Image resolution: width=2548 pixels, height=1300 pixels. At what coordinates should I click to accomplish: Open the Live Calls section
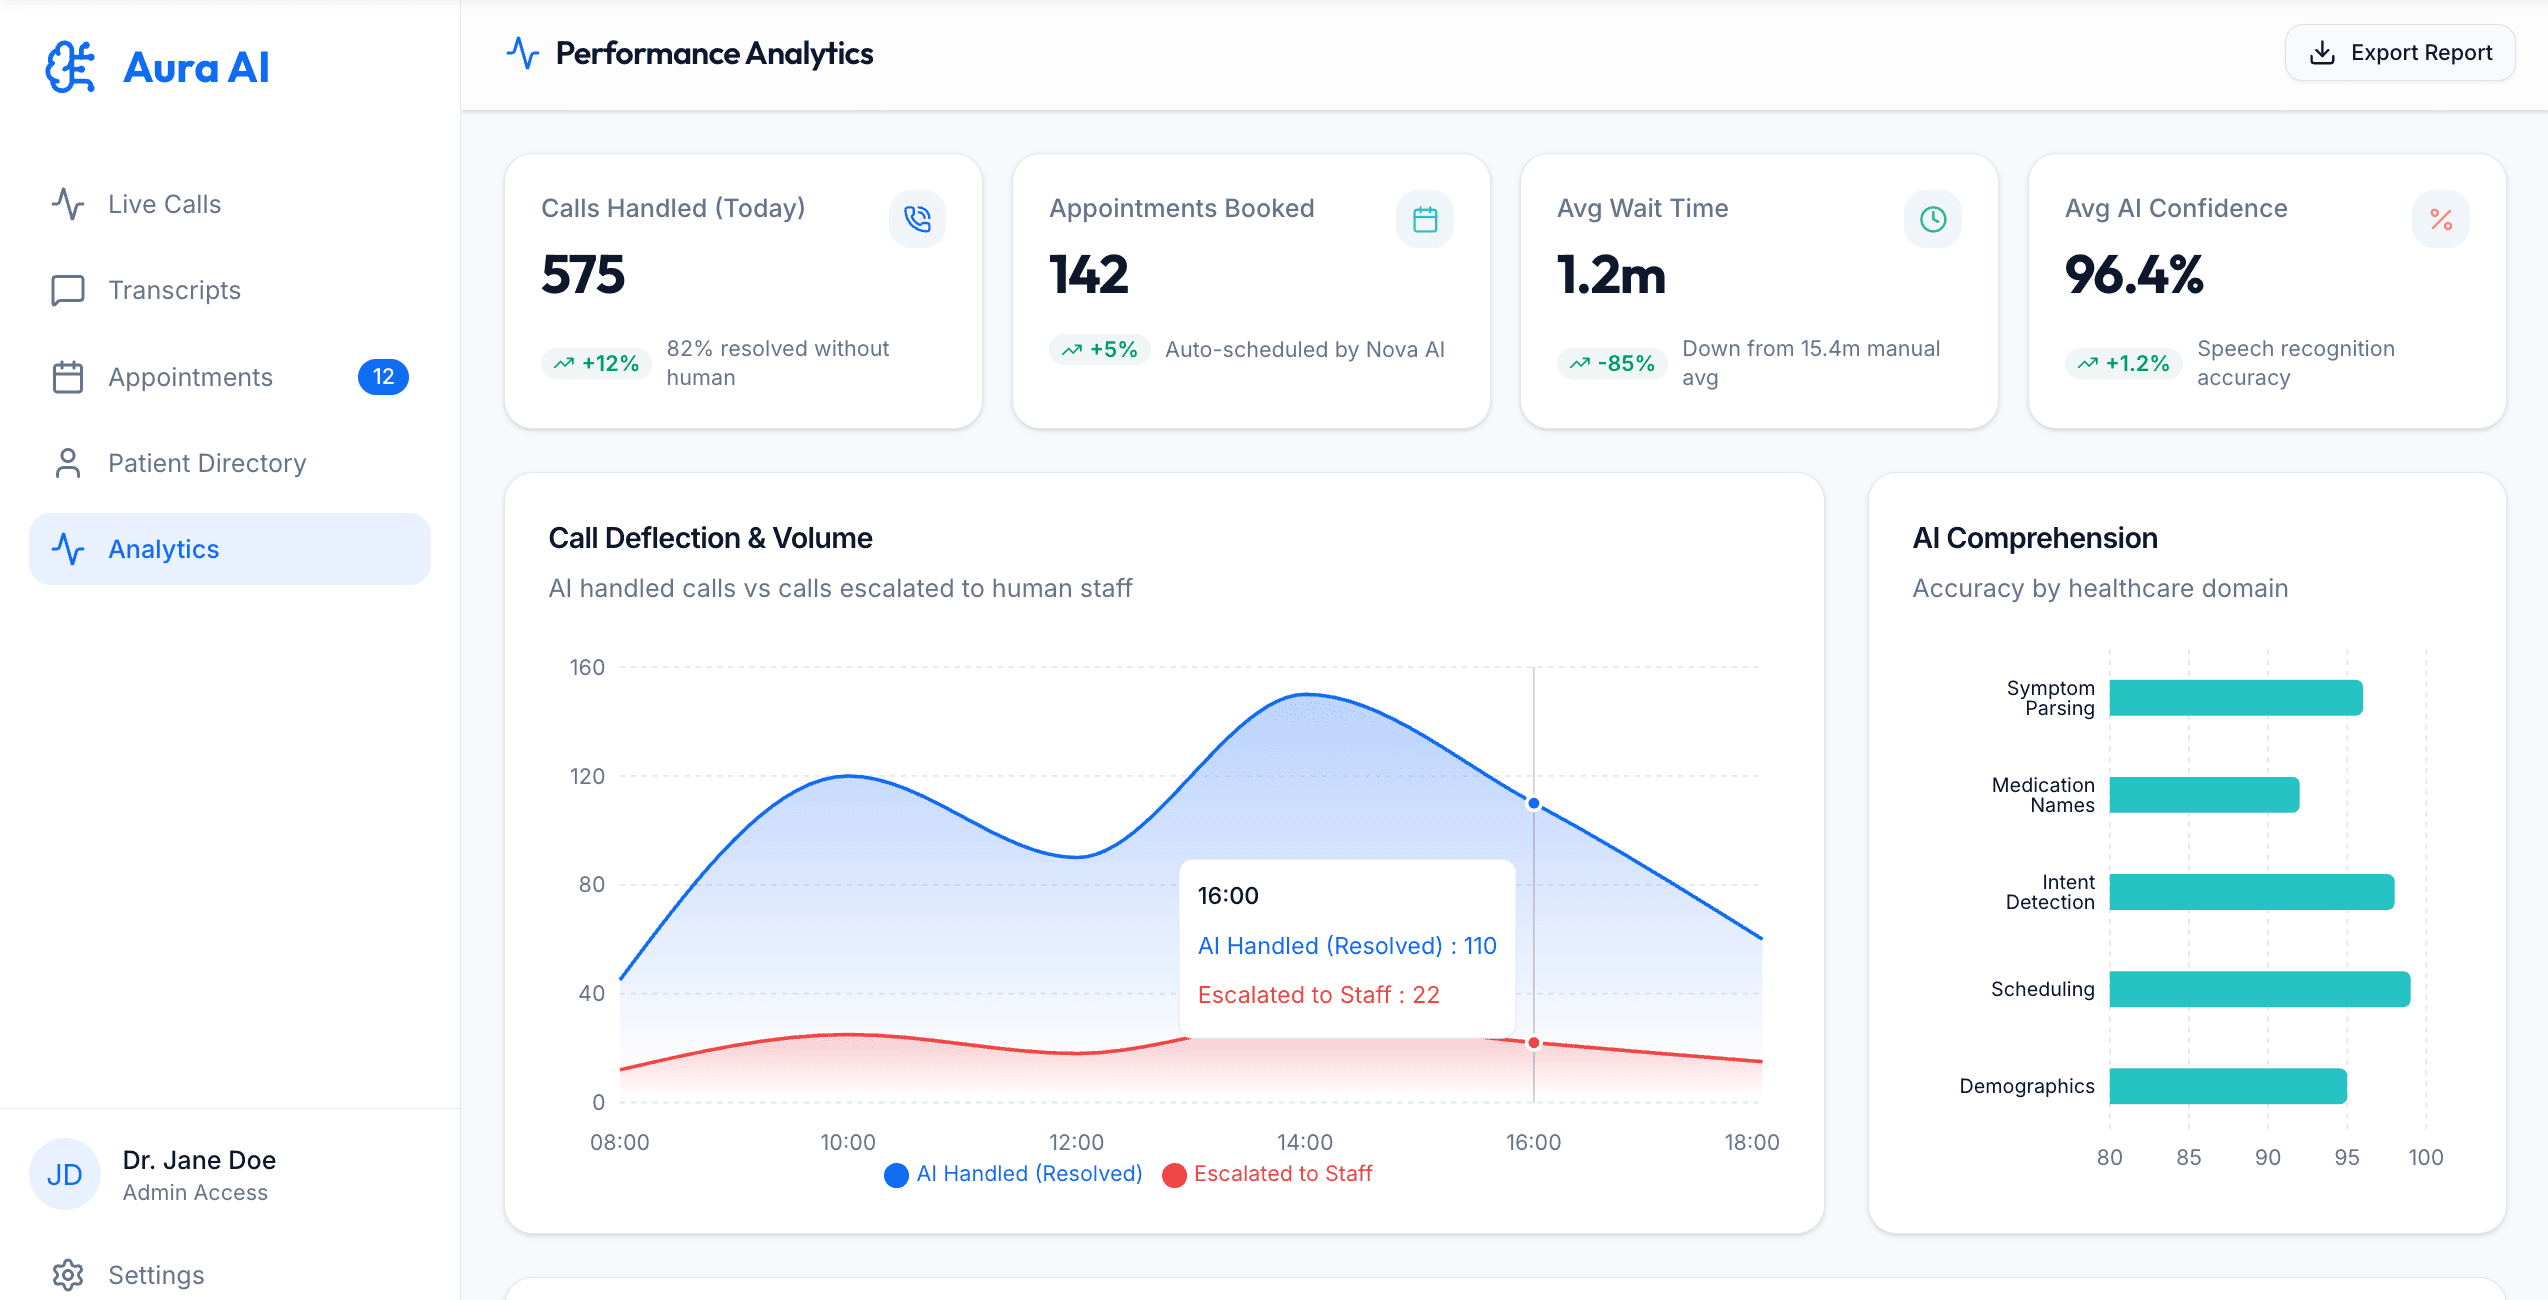click(x=165, y=204)
